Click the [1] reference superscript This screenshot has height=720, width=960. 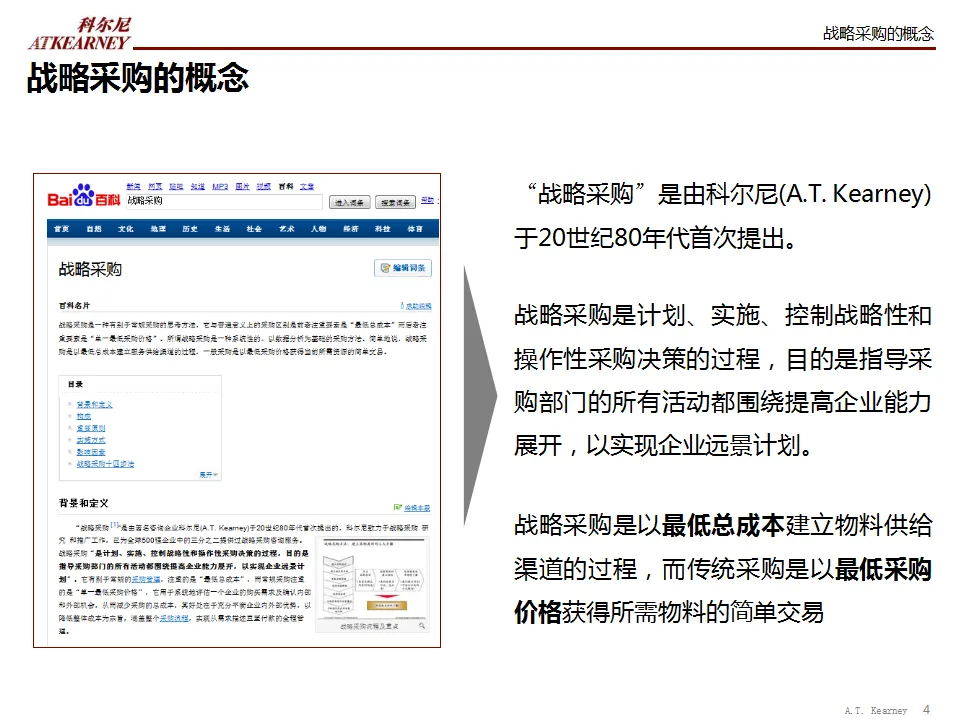tap(115, 525)
